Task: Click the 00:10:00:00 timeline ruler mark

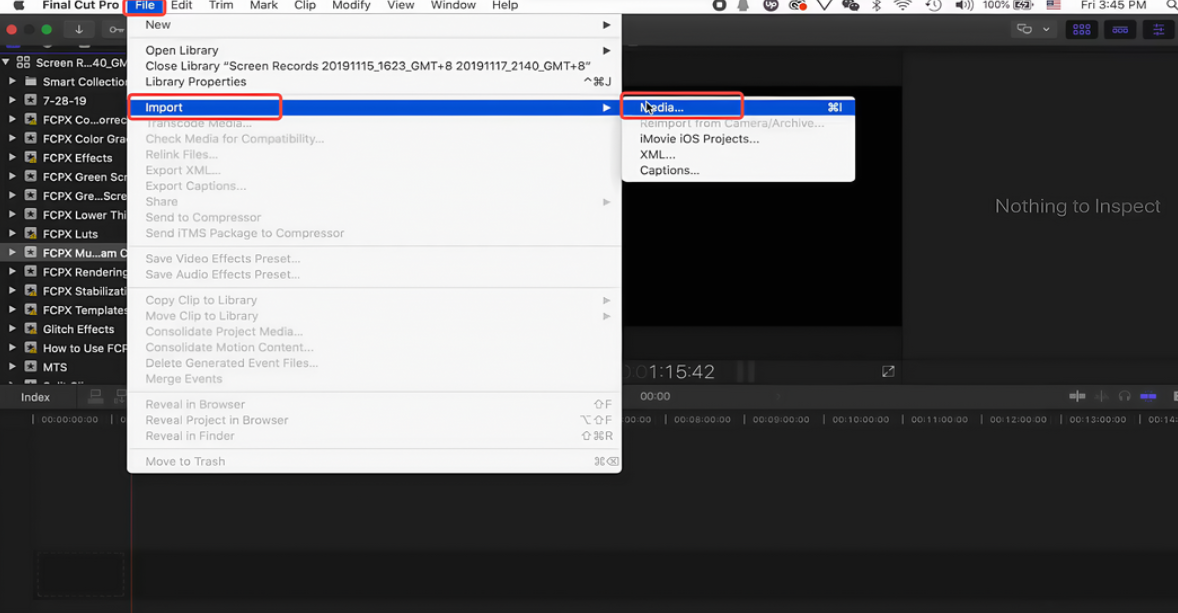Action: pos(860,419)
